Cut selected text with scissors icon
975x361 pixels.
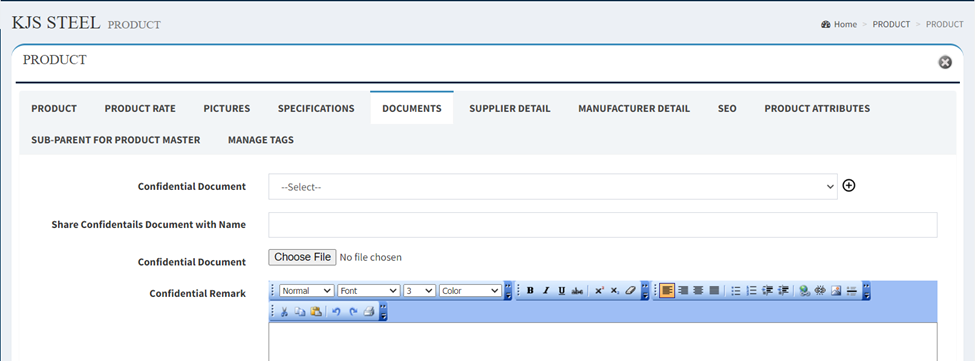pos(284,311)
